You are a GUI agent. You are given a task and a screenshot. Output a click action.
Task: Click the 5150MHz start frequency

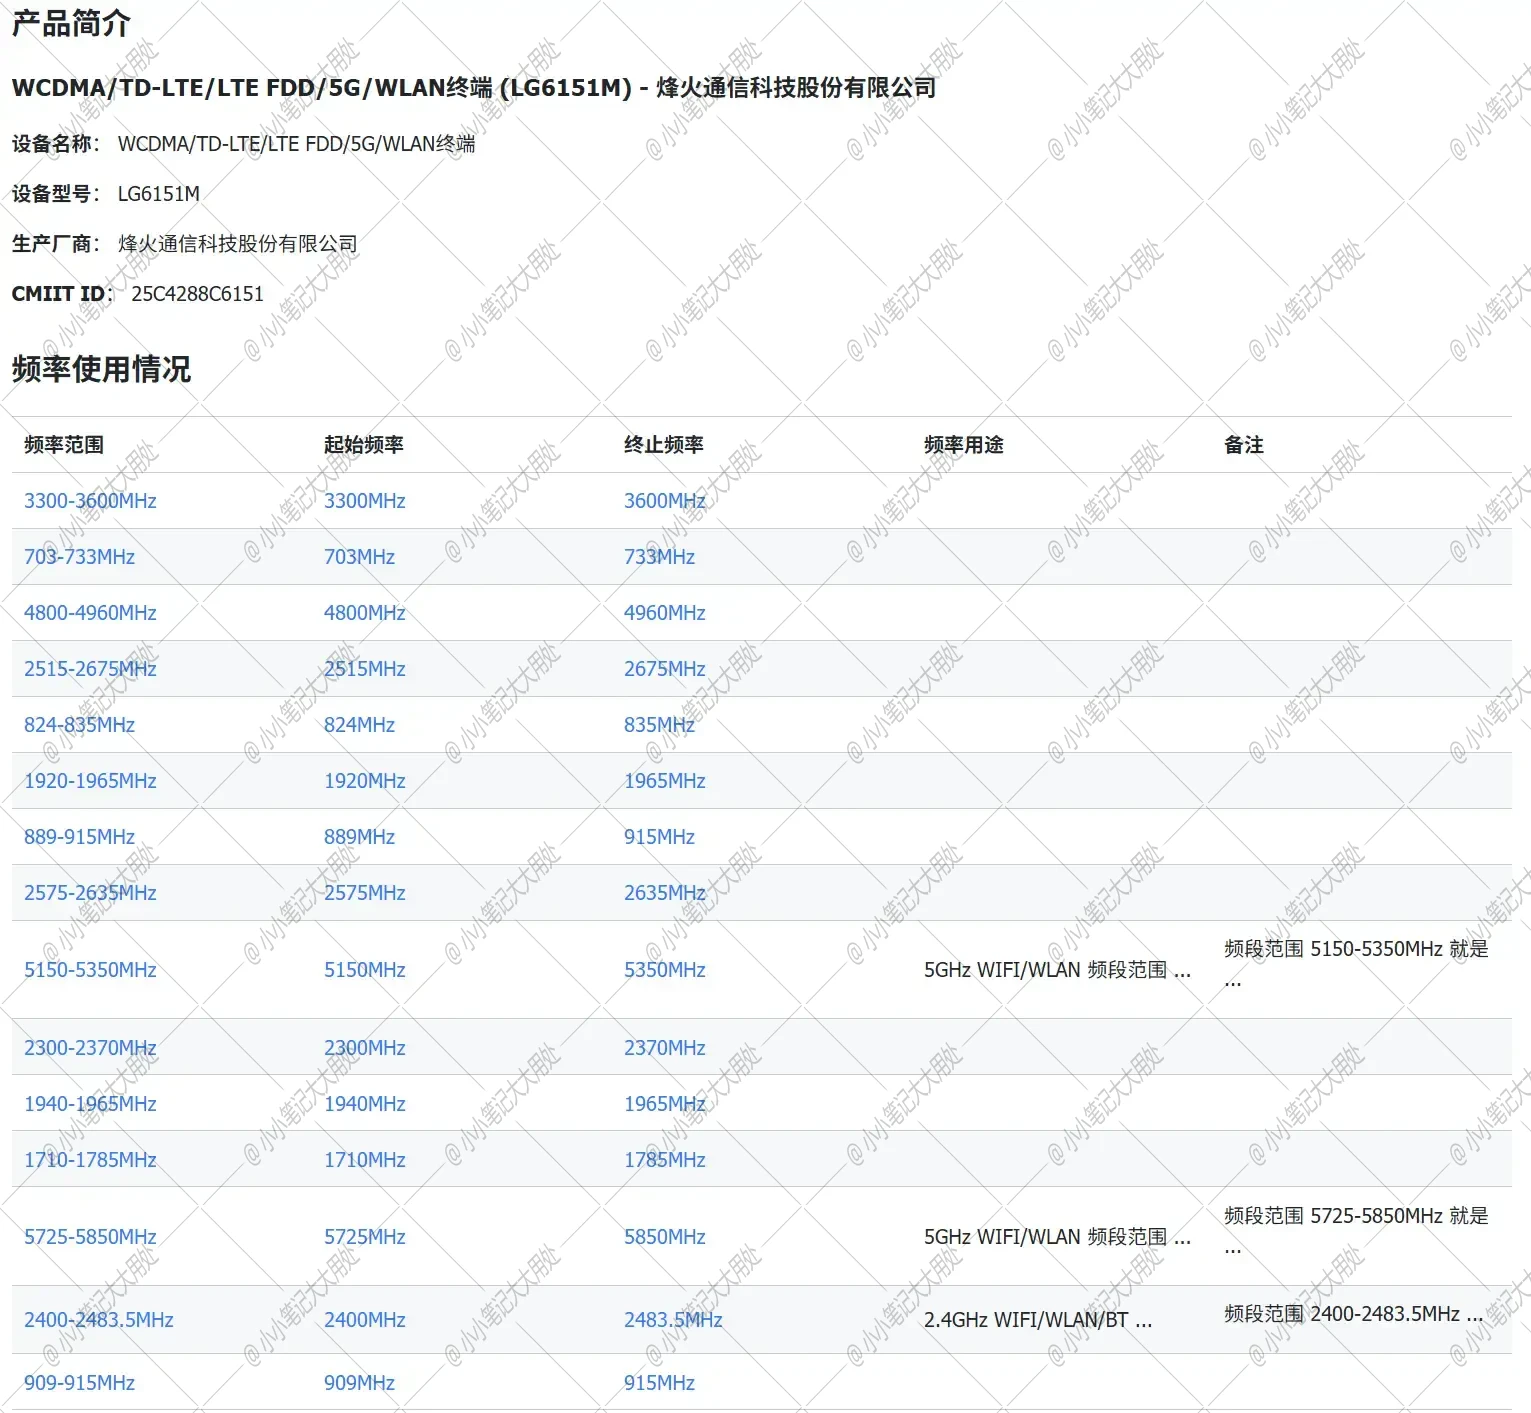364,970
